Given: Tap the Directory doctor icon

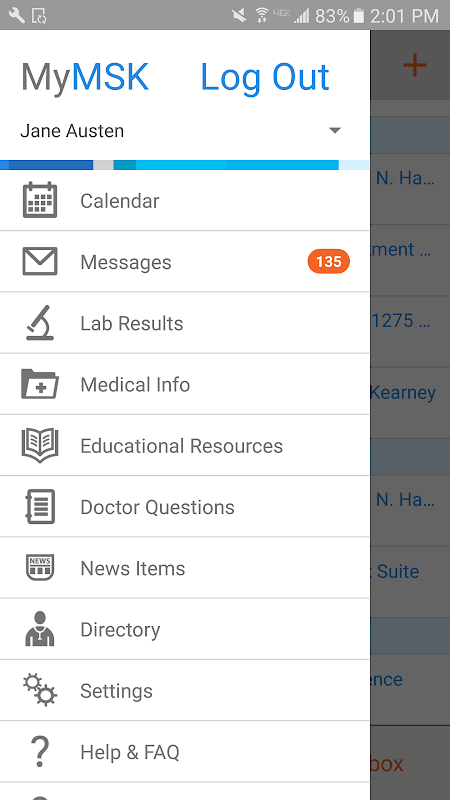Looking at the screenshot, I should click(x=40, y=629).
